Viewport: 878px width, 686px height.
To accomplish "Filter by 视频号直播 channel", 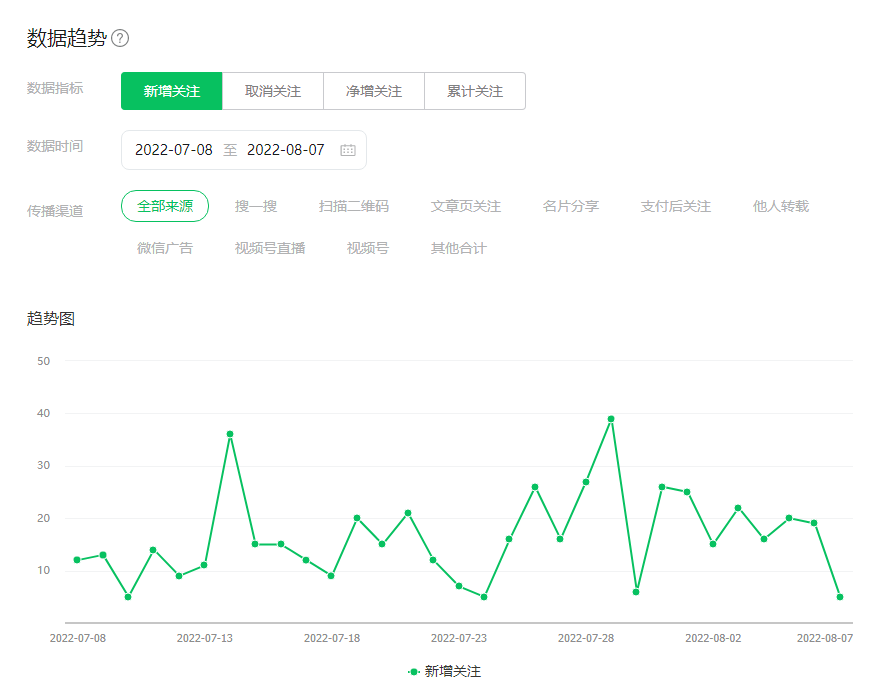I will 270,248.
